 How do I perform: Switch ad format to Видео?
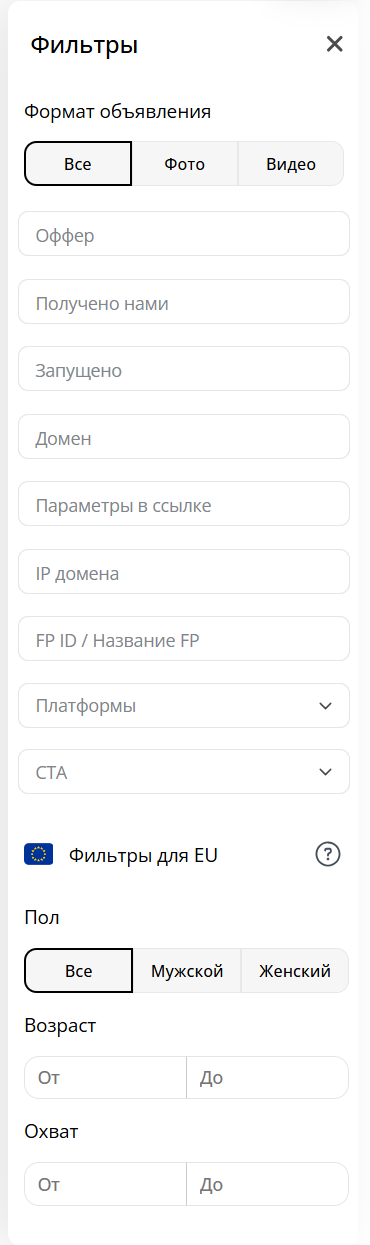coord(291,164)
